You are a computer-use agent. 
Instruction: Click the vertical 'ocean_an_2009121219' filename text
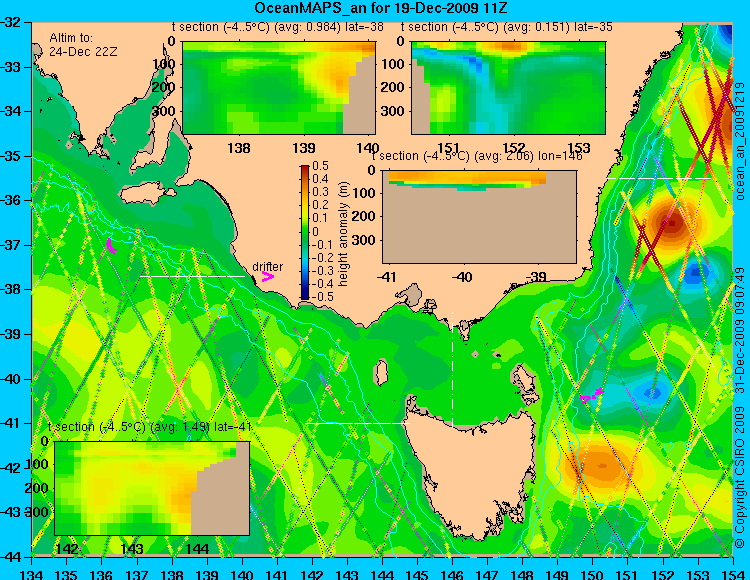coord(740,141)
